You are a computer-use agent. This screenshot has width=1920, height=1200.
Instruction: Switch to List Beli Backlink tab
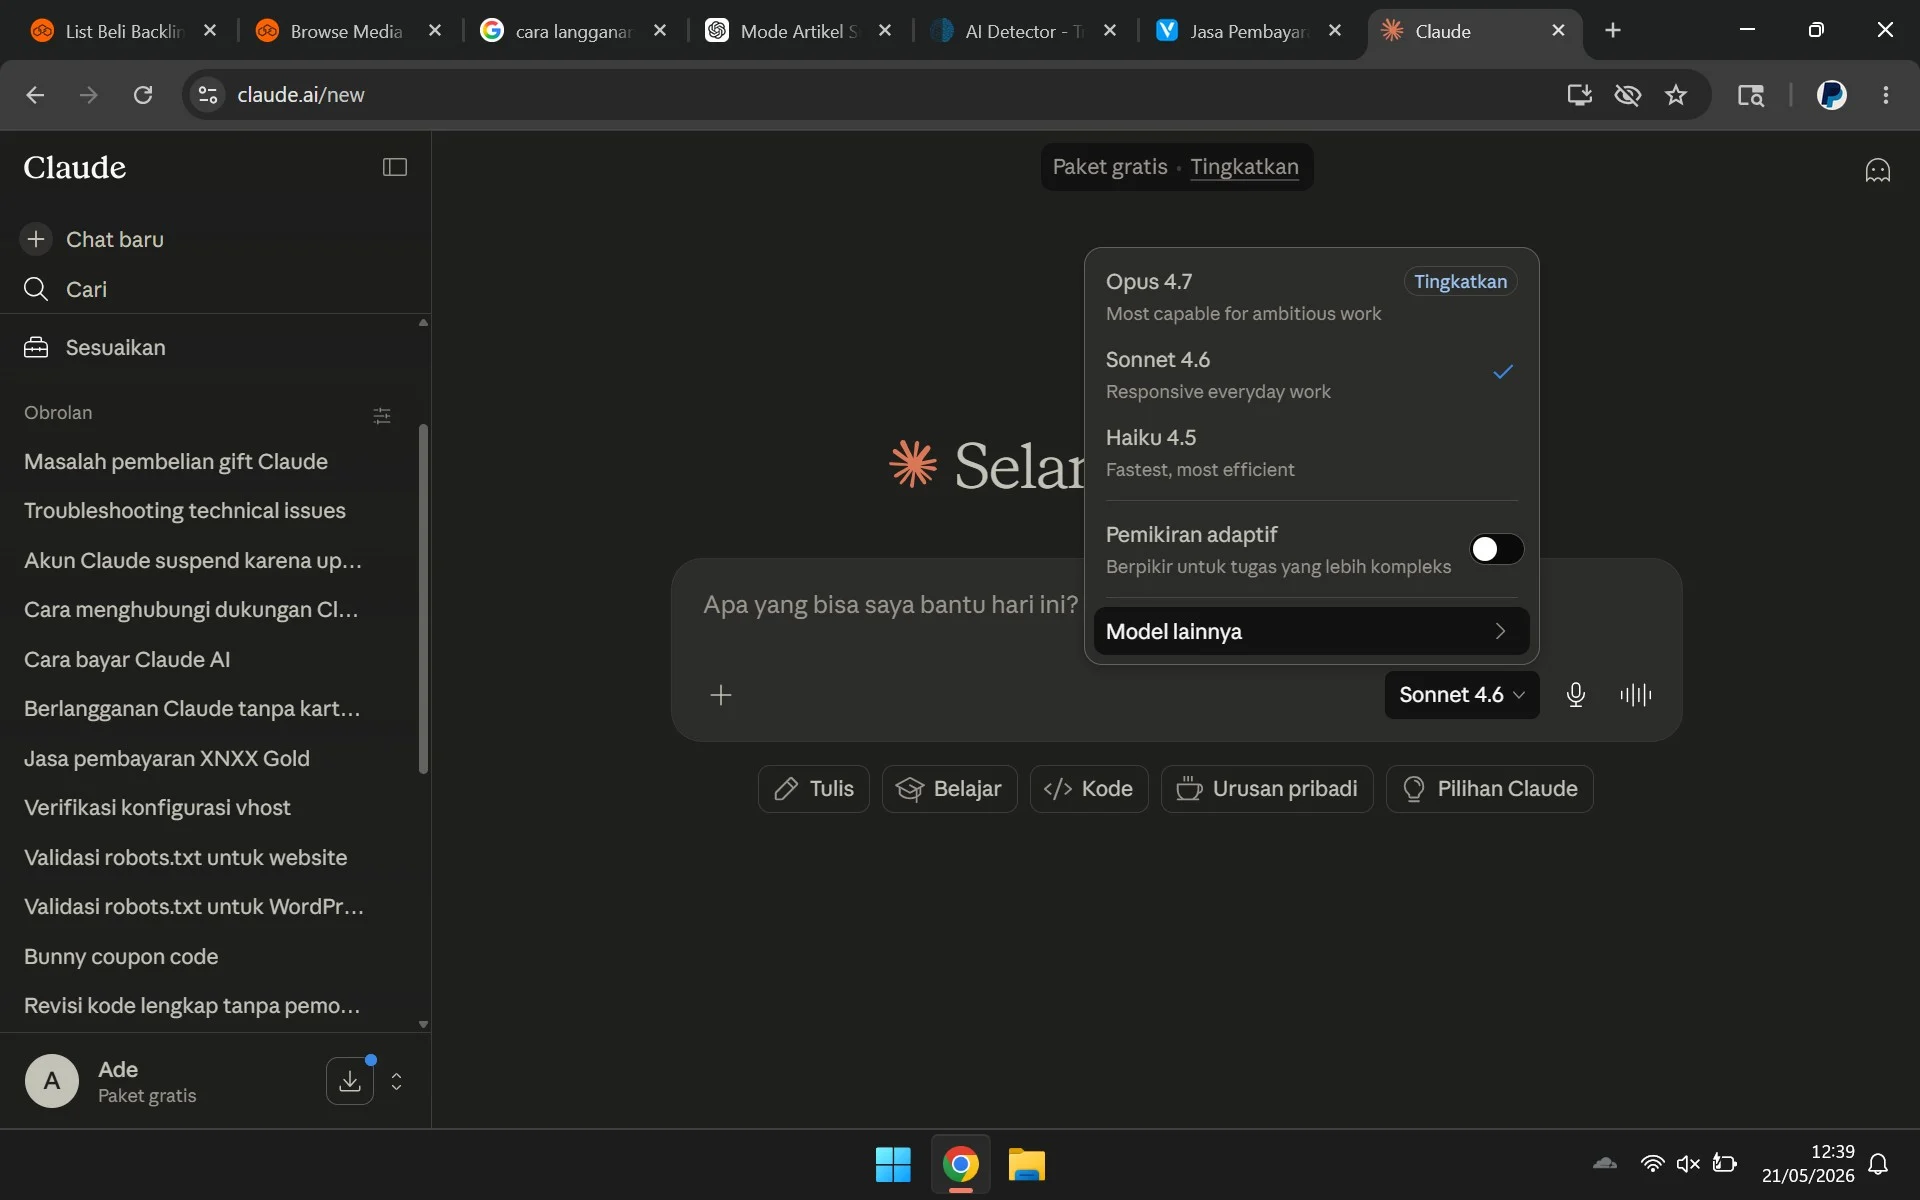coord(124,31)
